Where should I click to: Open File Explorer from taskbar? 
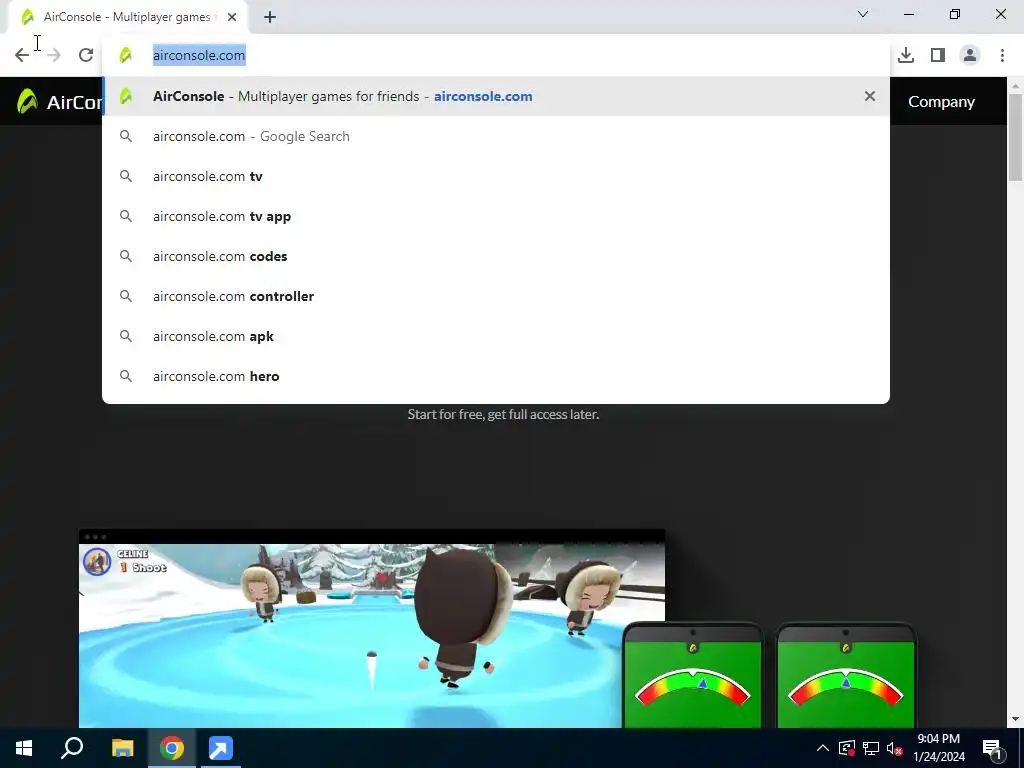pyautogui.click(x=122, y=748)
